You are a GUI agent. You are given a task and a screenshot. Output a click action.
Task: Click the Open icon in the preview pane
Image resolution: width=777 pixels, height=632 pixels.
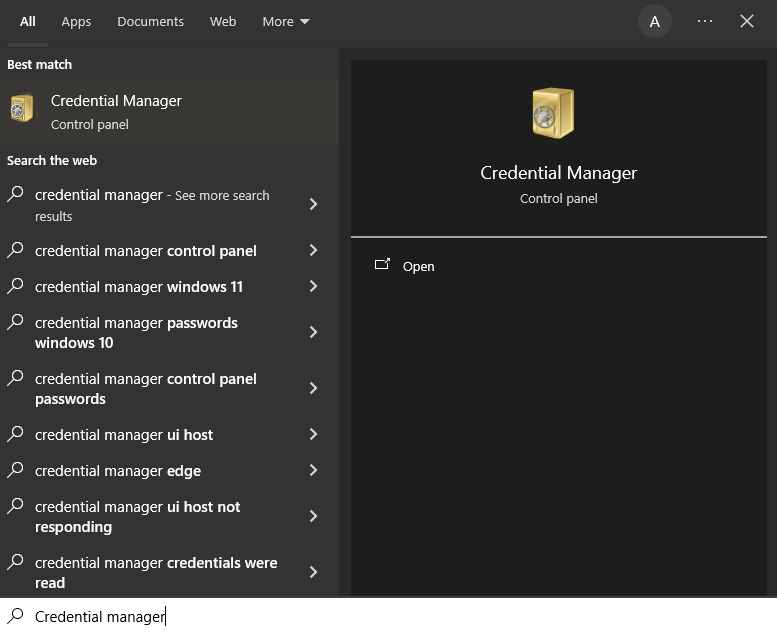point(382,265)
